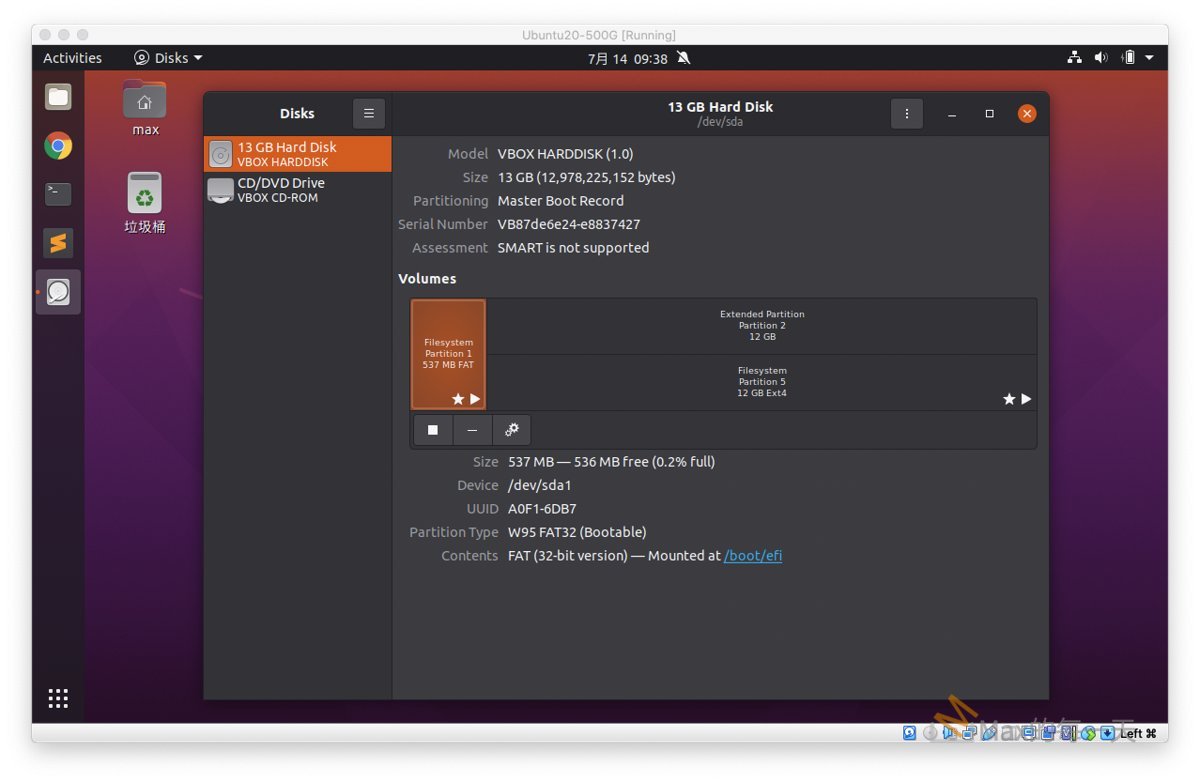Click SMART is not supported text

[573, 248]
